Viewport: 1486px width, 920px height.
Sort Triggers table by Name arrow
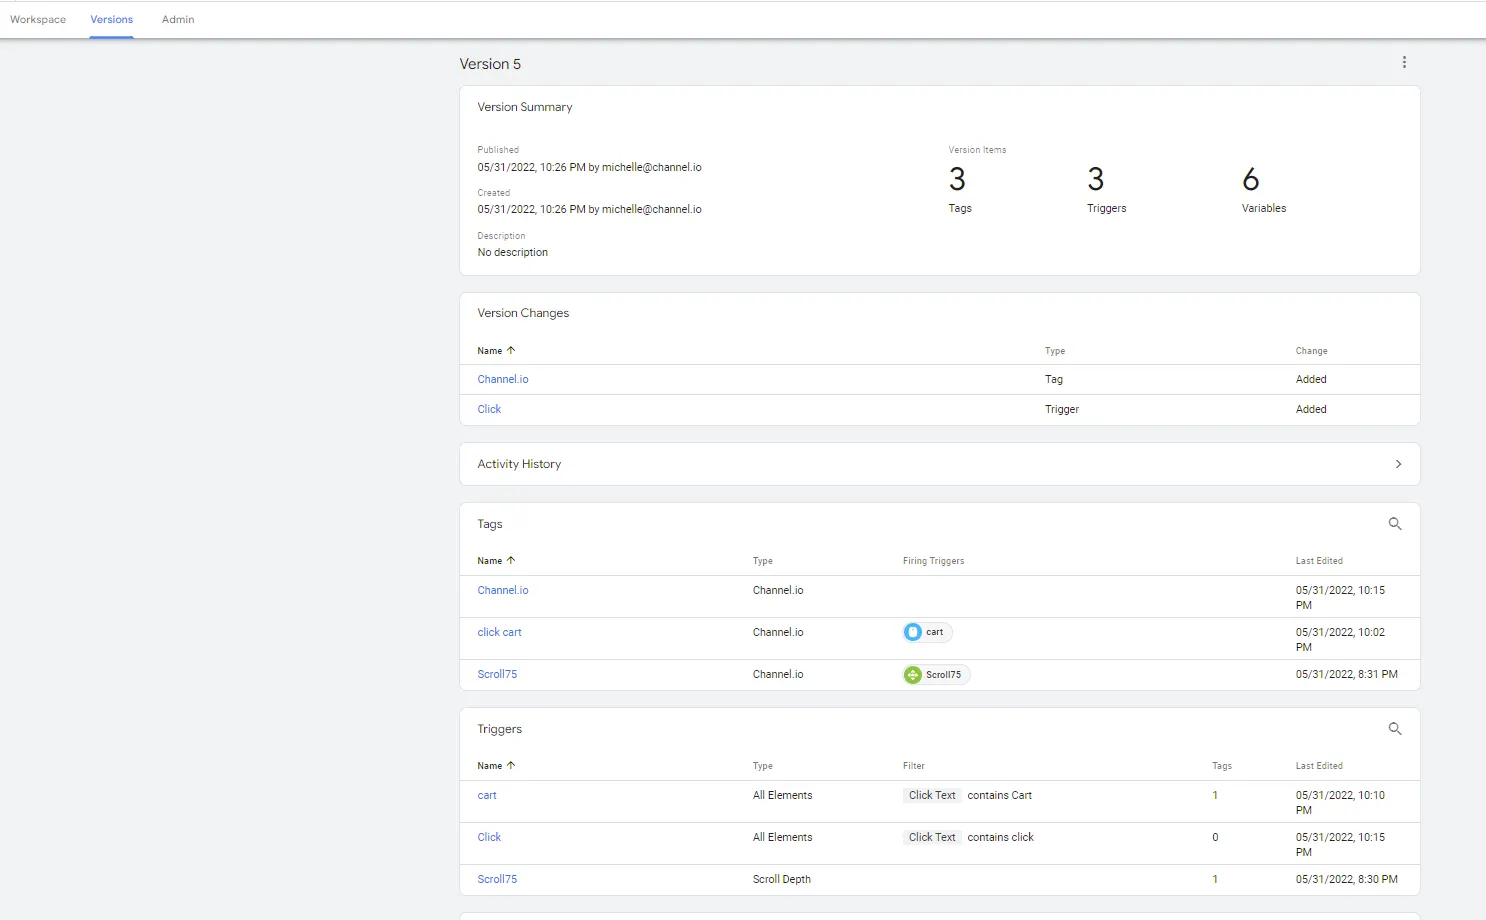pos(511,766)
